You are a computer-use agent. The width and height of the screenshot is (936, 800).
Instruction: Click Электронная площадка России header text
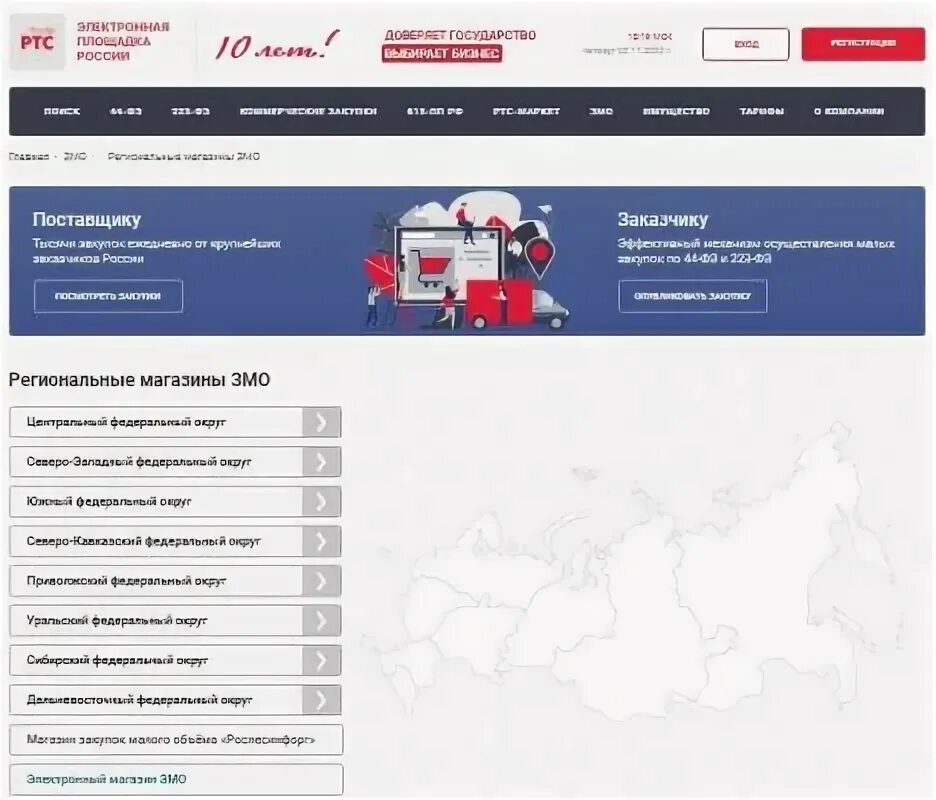click(x=123, y=42)
